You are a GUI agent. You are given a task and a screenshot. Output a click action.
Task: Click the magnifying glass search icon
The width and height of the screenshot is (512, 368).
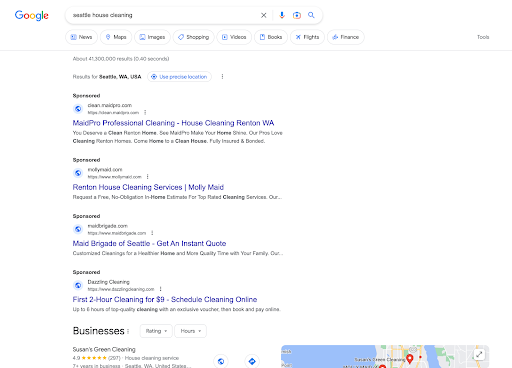[x=311, y=15]
